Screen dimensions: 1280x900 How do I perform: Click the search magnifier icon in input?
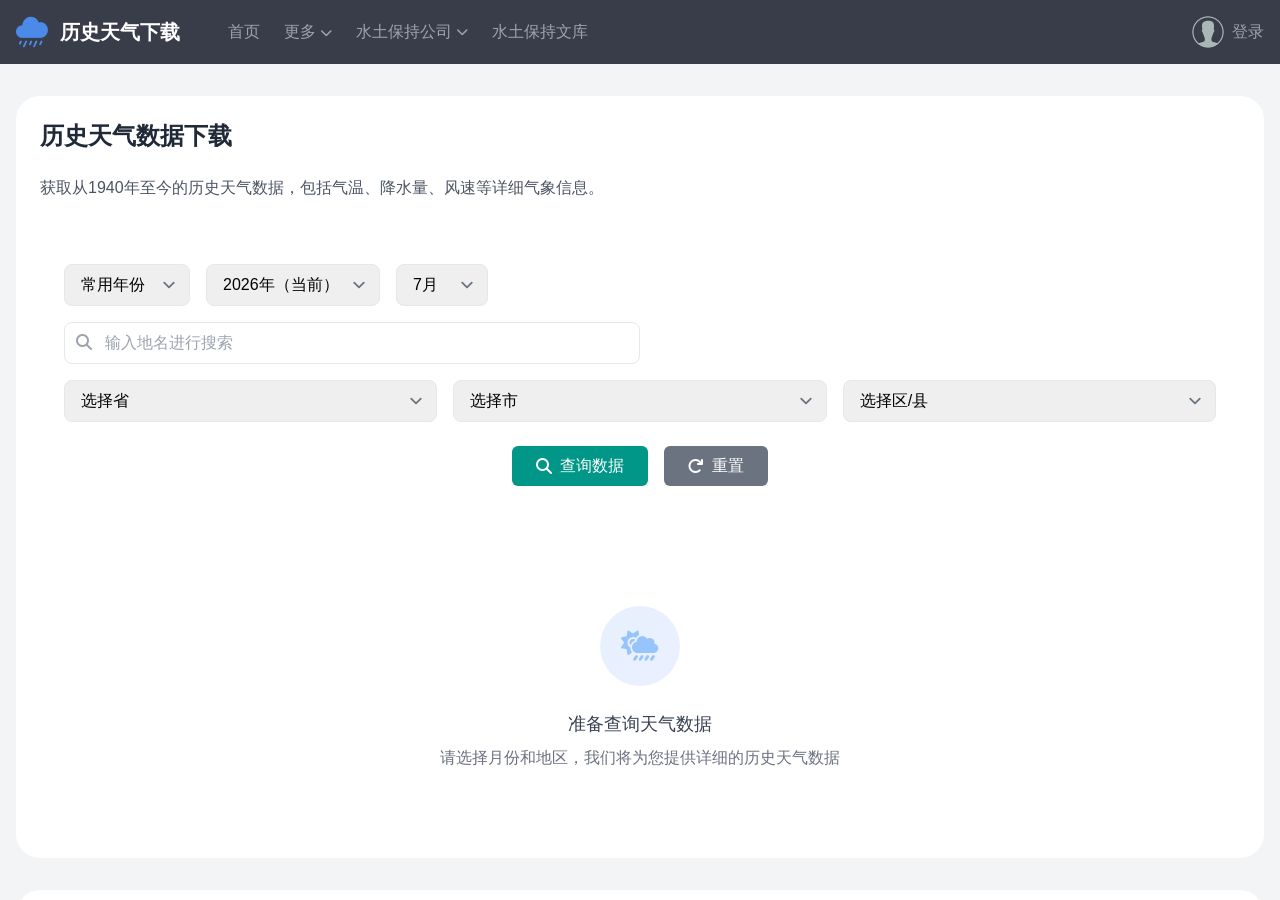84,342
